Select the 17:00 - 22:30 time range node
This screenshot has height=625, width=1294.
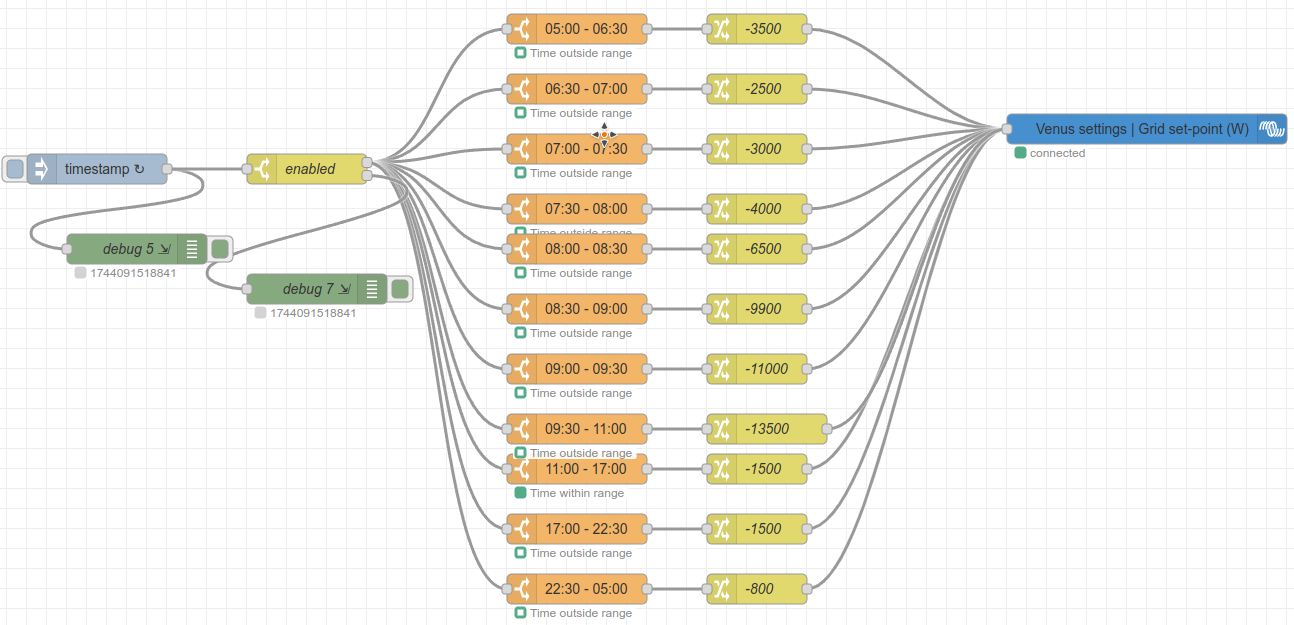point(586,529)
